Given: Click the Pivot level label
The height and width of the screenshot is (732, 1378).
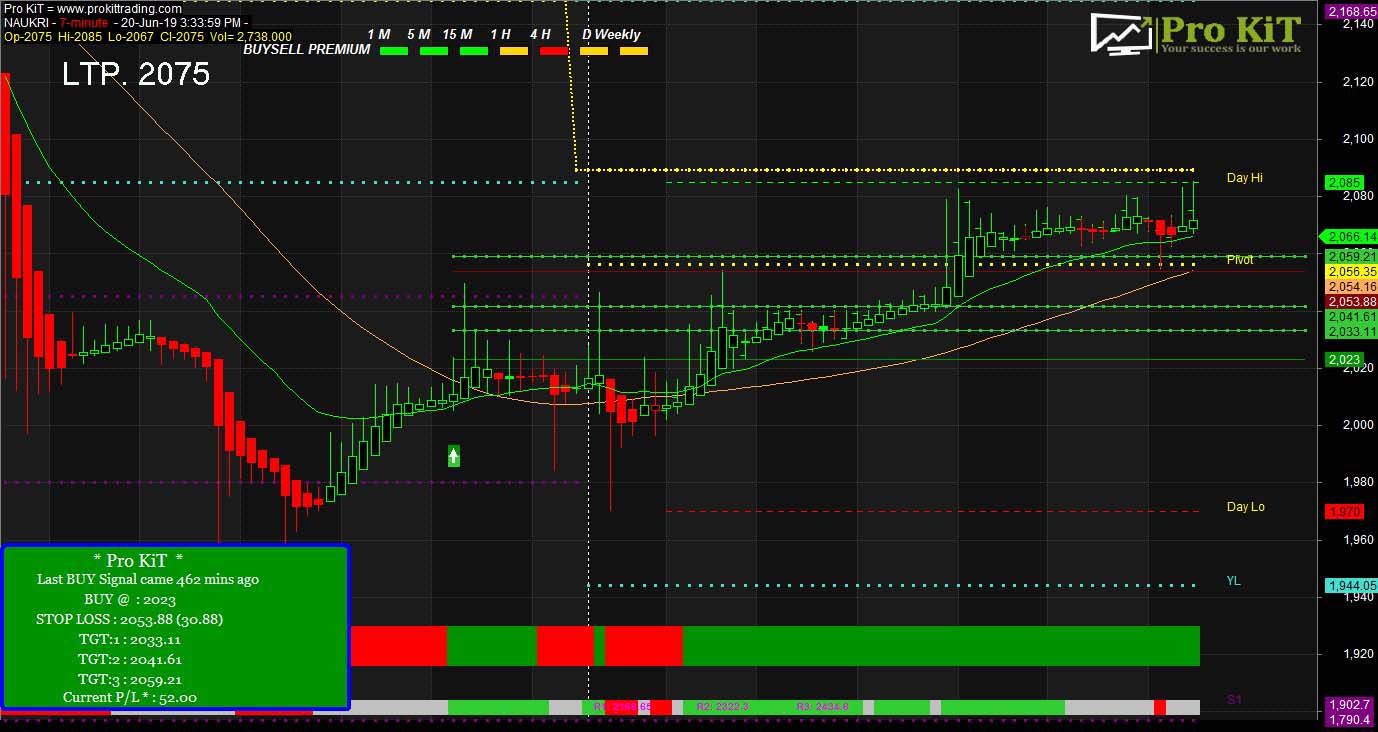Looking at the screenshot, I should [1240, 259].
